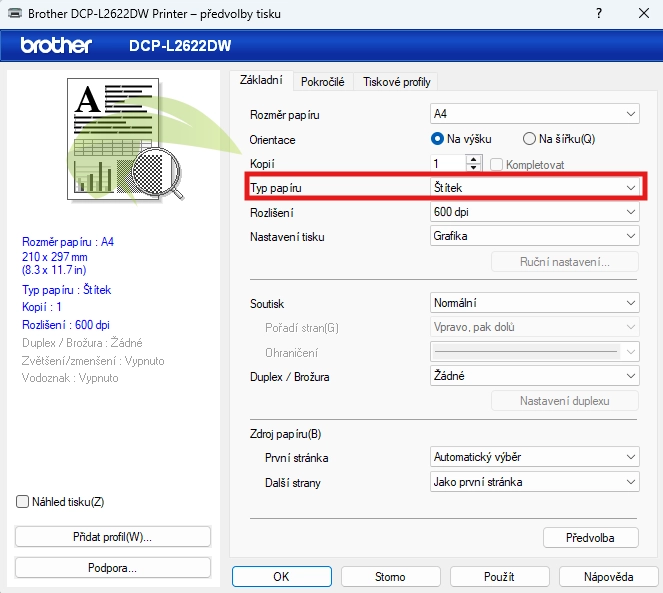Screen dimensions: 663x593
Task: Switch to the Tiskové profily tab
Action: pos(396,82)
